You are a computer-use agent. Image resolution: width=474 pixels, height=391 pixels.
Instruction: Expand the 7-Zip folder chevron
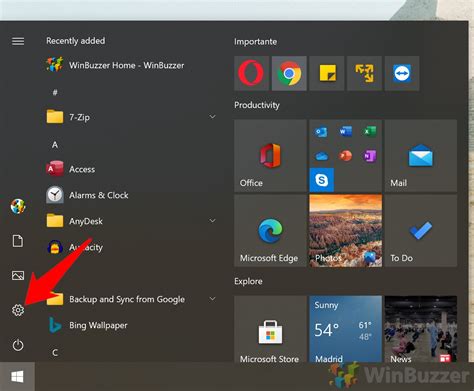pyautogui.click(x=212, y=117)
